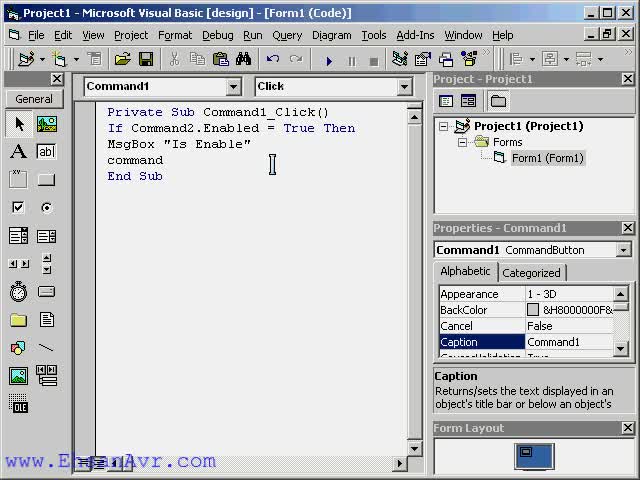
Task: Open the Project menu
Action: pyautogui.click(x=131, y=36)
